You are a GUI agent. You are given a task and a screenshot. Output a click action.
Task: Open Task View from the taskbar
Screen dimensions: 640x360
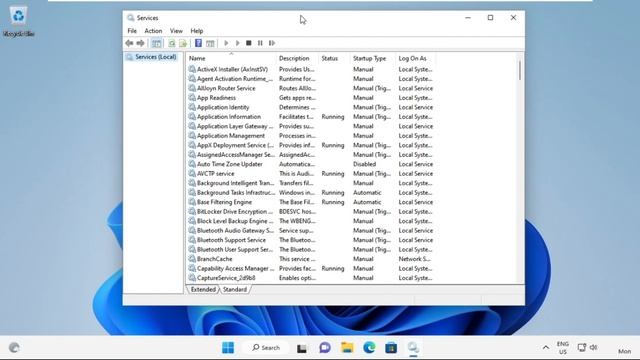[302, 348]
